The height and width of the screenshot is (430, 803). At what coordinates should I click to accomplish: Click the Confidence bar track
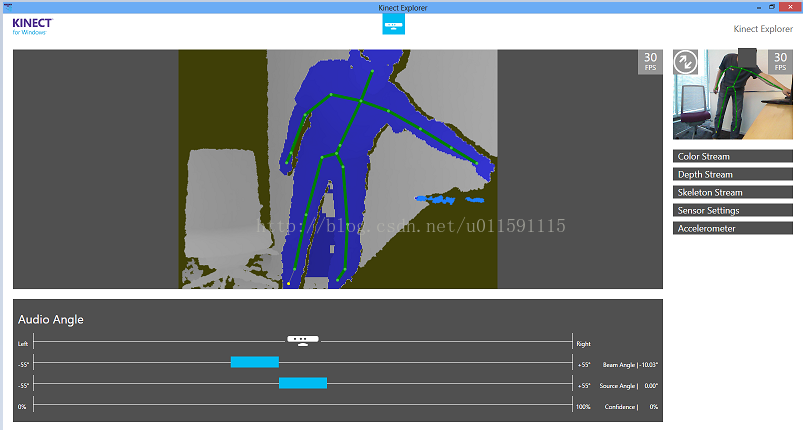tap(303, 404)
